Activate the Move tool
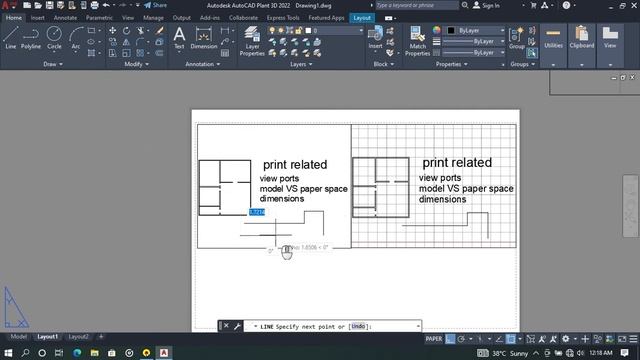Viewport: 640px width, 360px height. coord(113,31)
